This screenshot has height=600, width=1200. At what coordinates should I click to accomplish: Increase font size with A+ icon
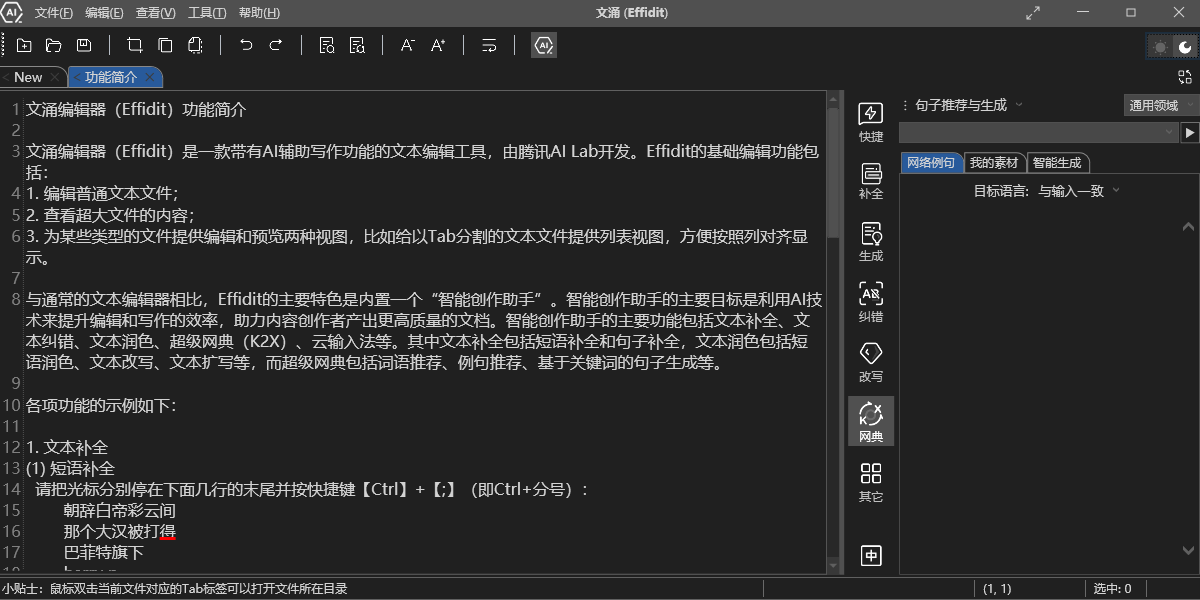pos(437,45)
